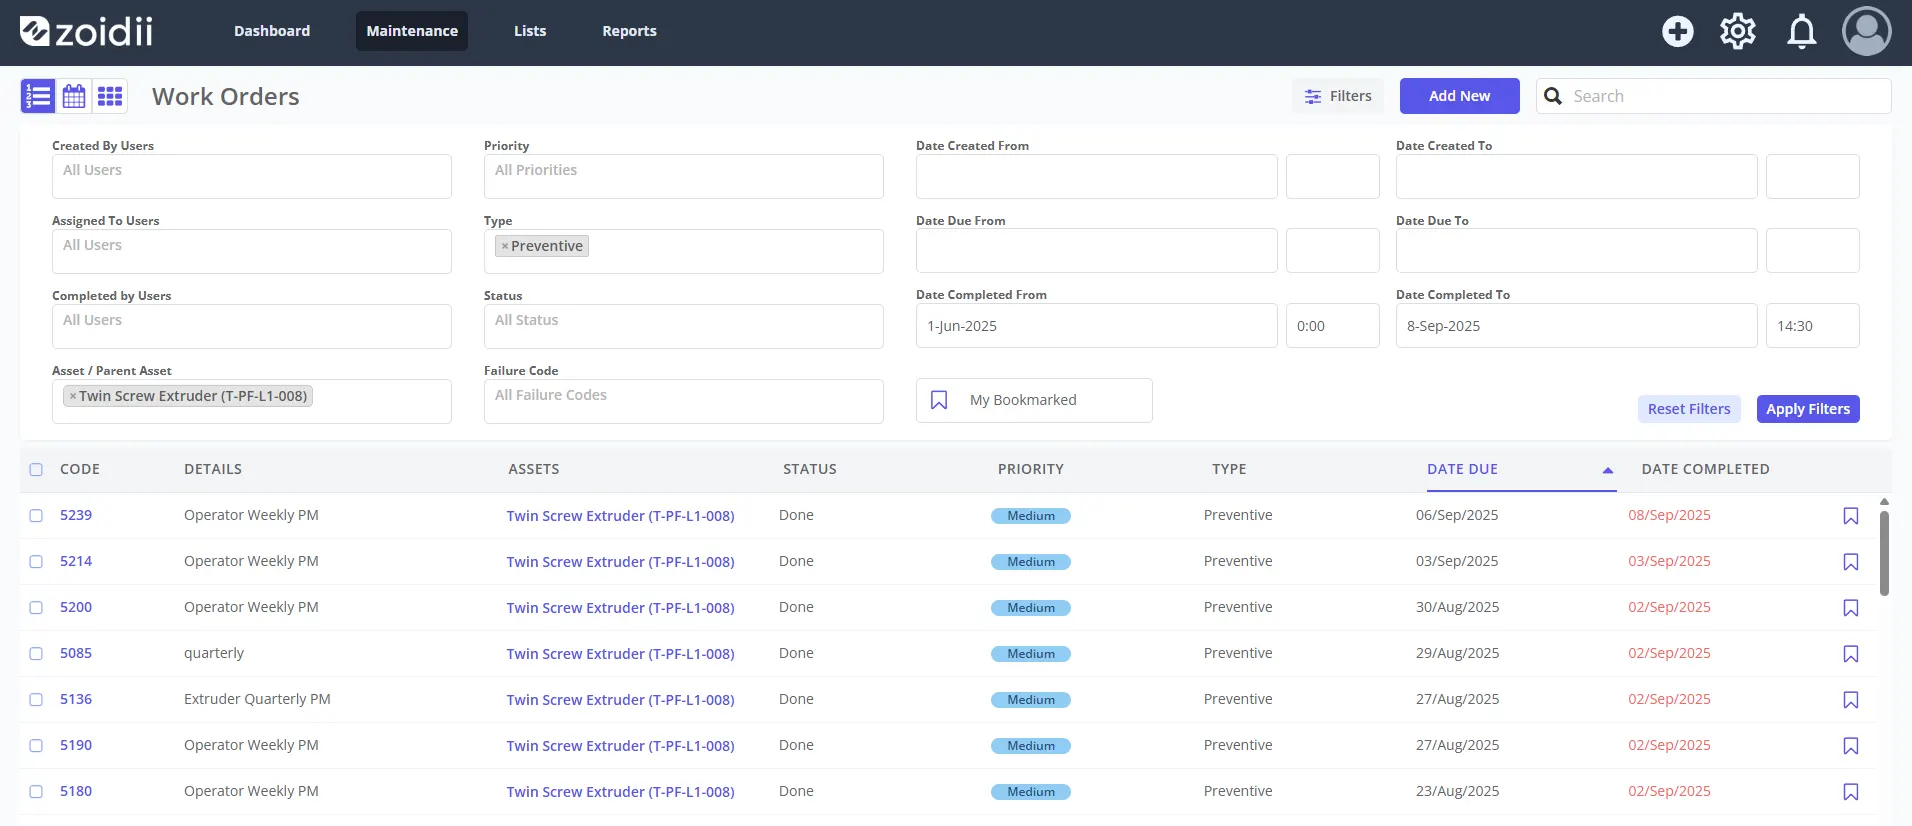Bookmark work order 5239

tap(1851, 516)
